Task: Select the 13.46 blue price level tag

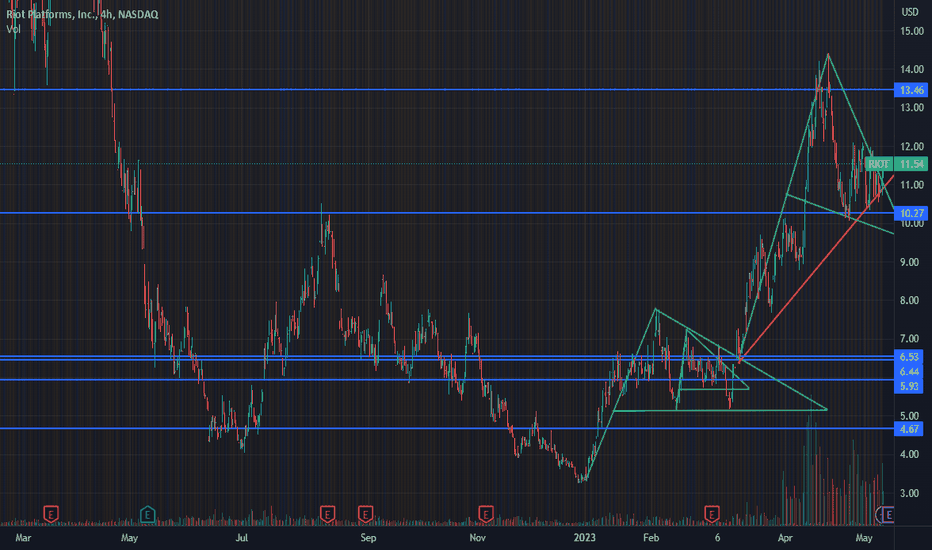Action: tap(911, 90)
